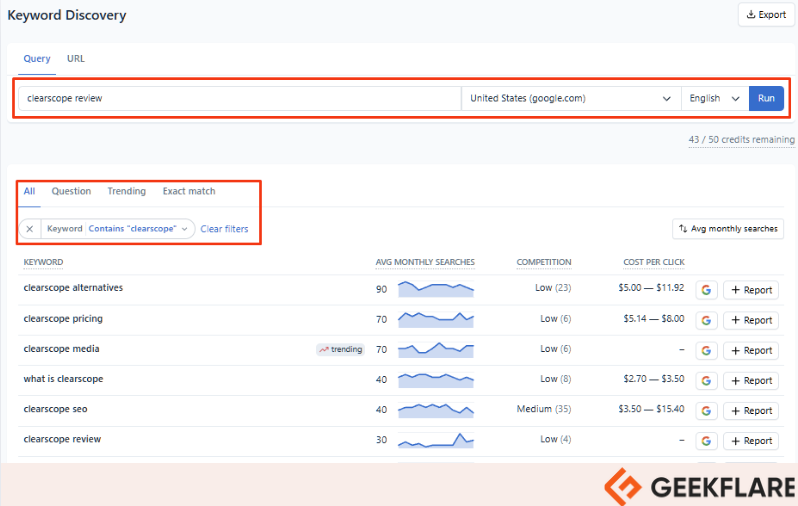The height and width of the screenshot is (506, 798).
Task: Click the $5.14 — $8.00 cost value
Action: tap(654, 319)
